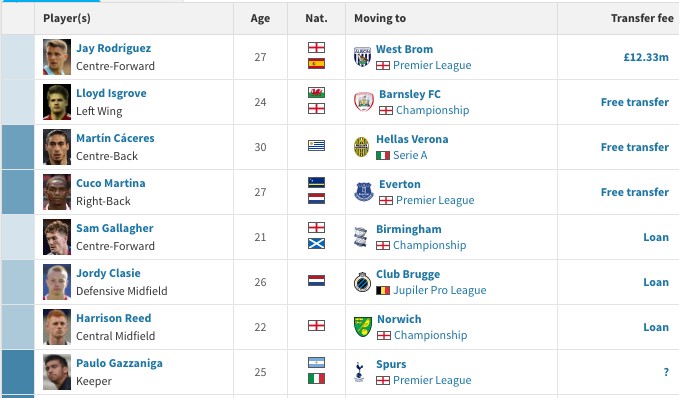Follow the Jupiler Pro League link
The width and height of the screenshot is (679, 398).
(440, 290)
